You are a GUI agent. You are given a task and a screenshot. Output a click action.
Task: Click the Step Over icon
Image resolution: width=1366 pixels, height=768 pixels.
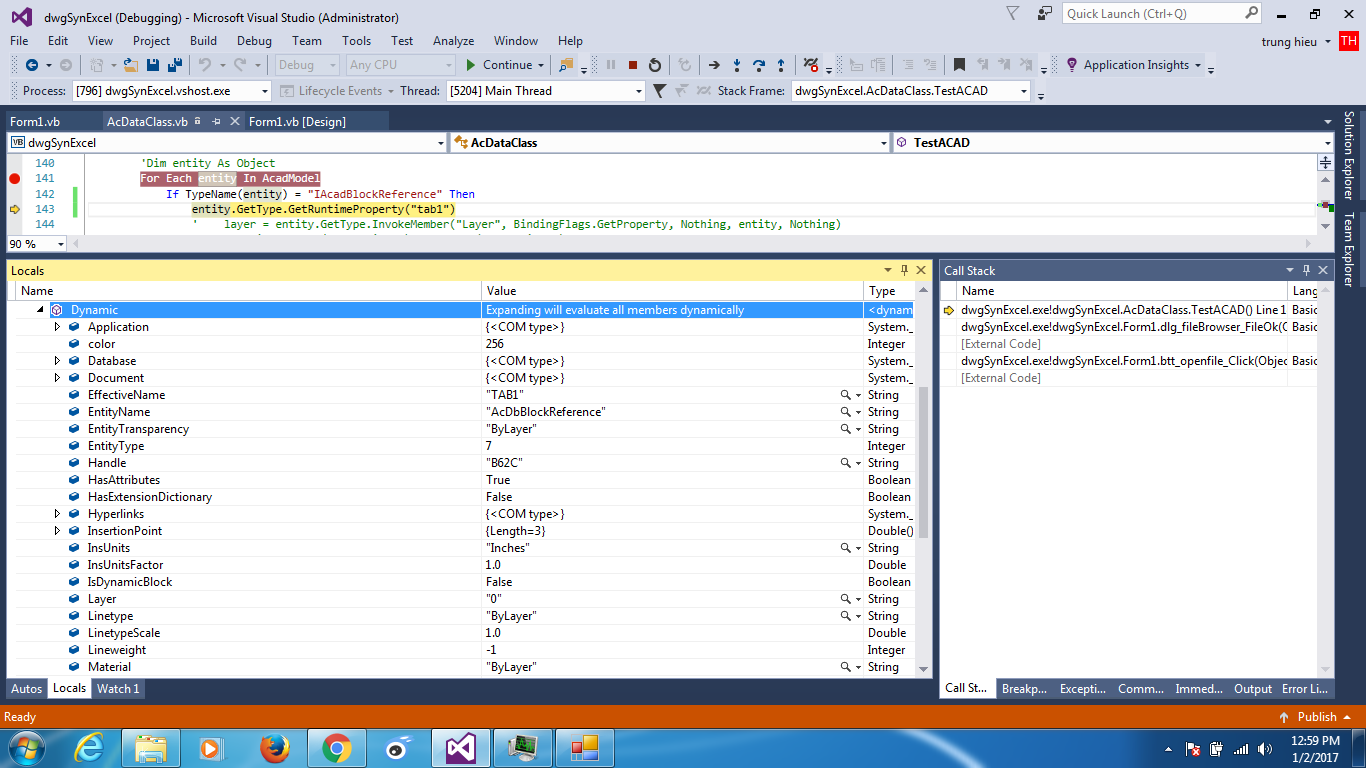(x=759, y=65)
